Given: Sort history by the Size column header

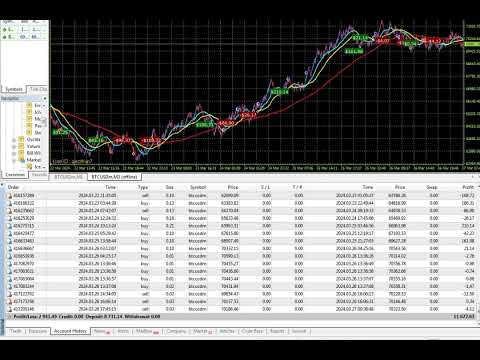Looking at the screenshot, I should [169, 187].
